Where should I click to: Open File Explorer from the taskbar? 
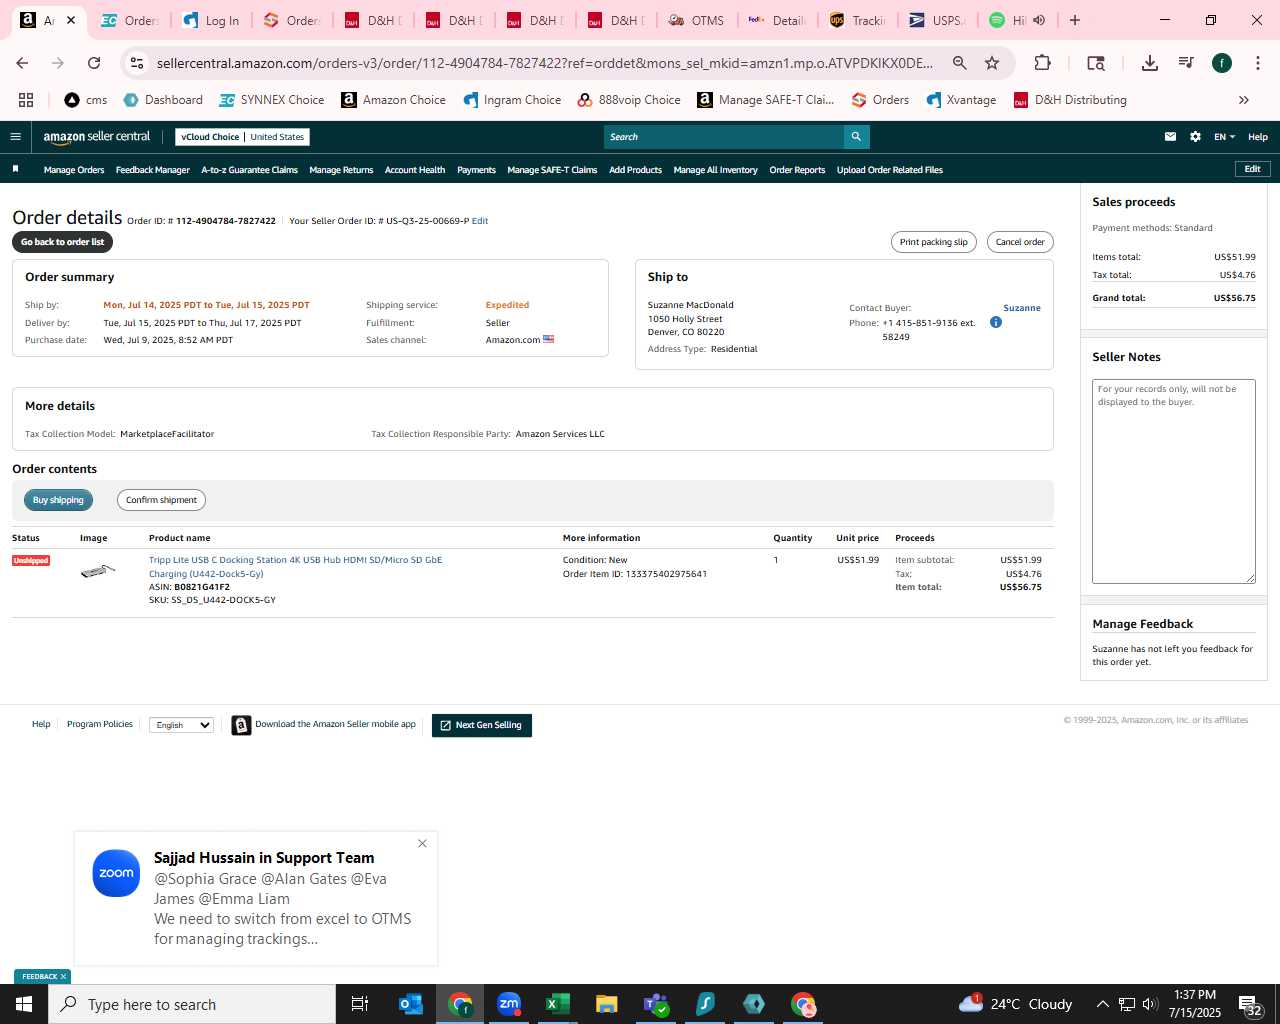[x=606, y=1004]
